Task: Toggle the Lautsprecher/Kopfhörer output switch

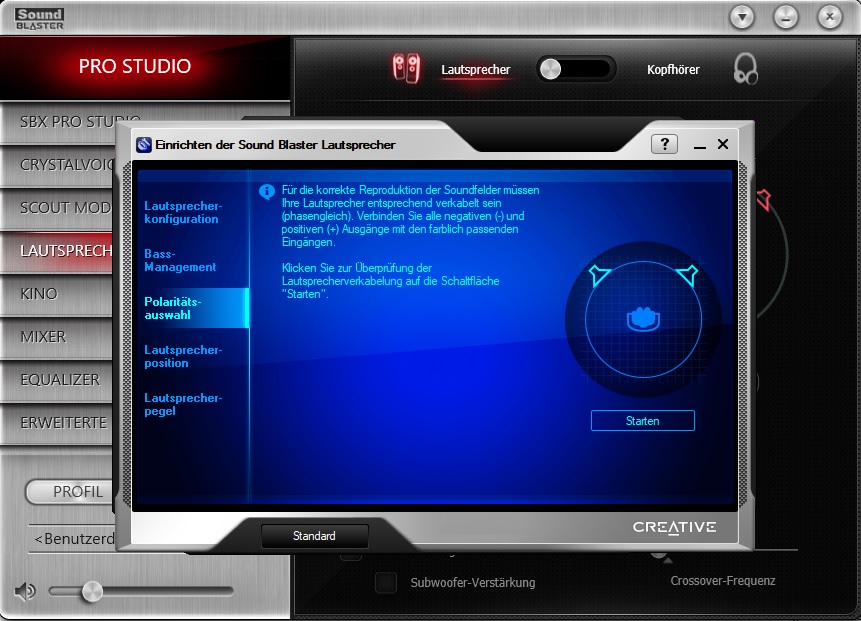Action: [x=575, y=69]
